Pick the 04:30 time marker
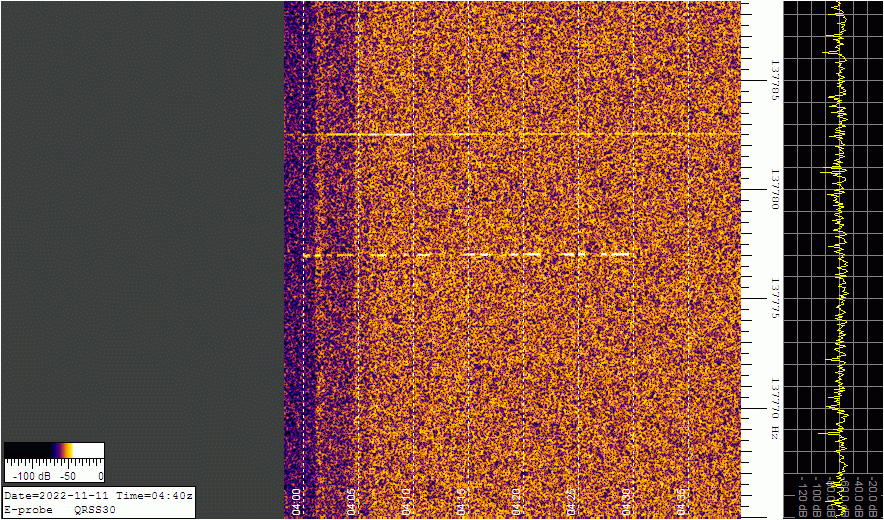Screen dimensions: 884x520 [x=627, y=500]
